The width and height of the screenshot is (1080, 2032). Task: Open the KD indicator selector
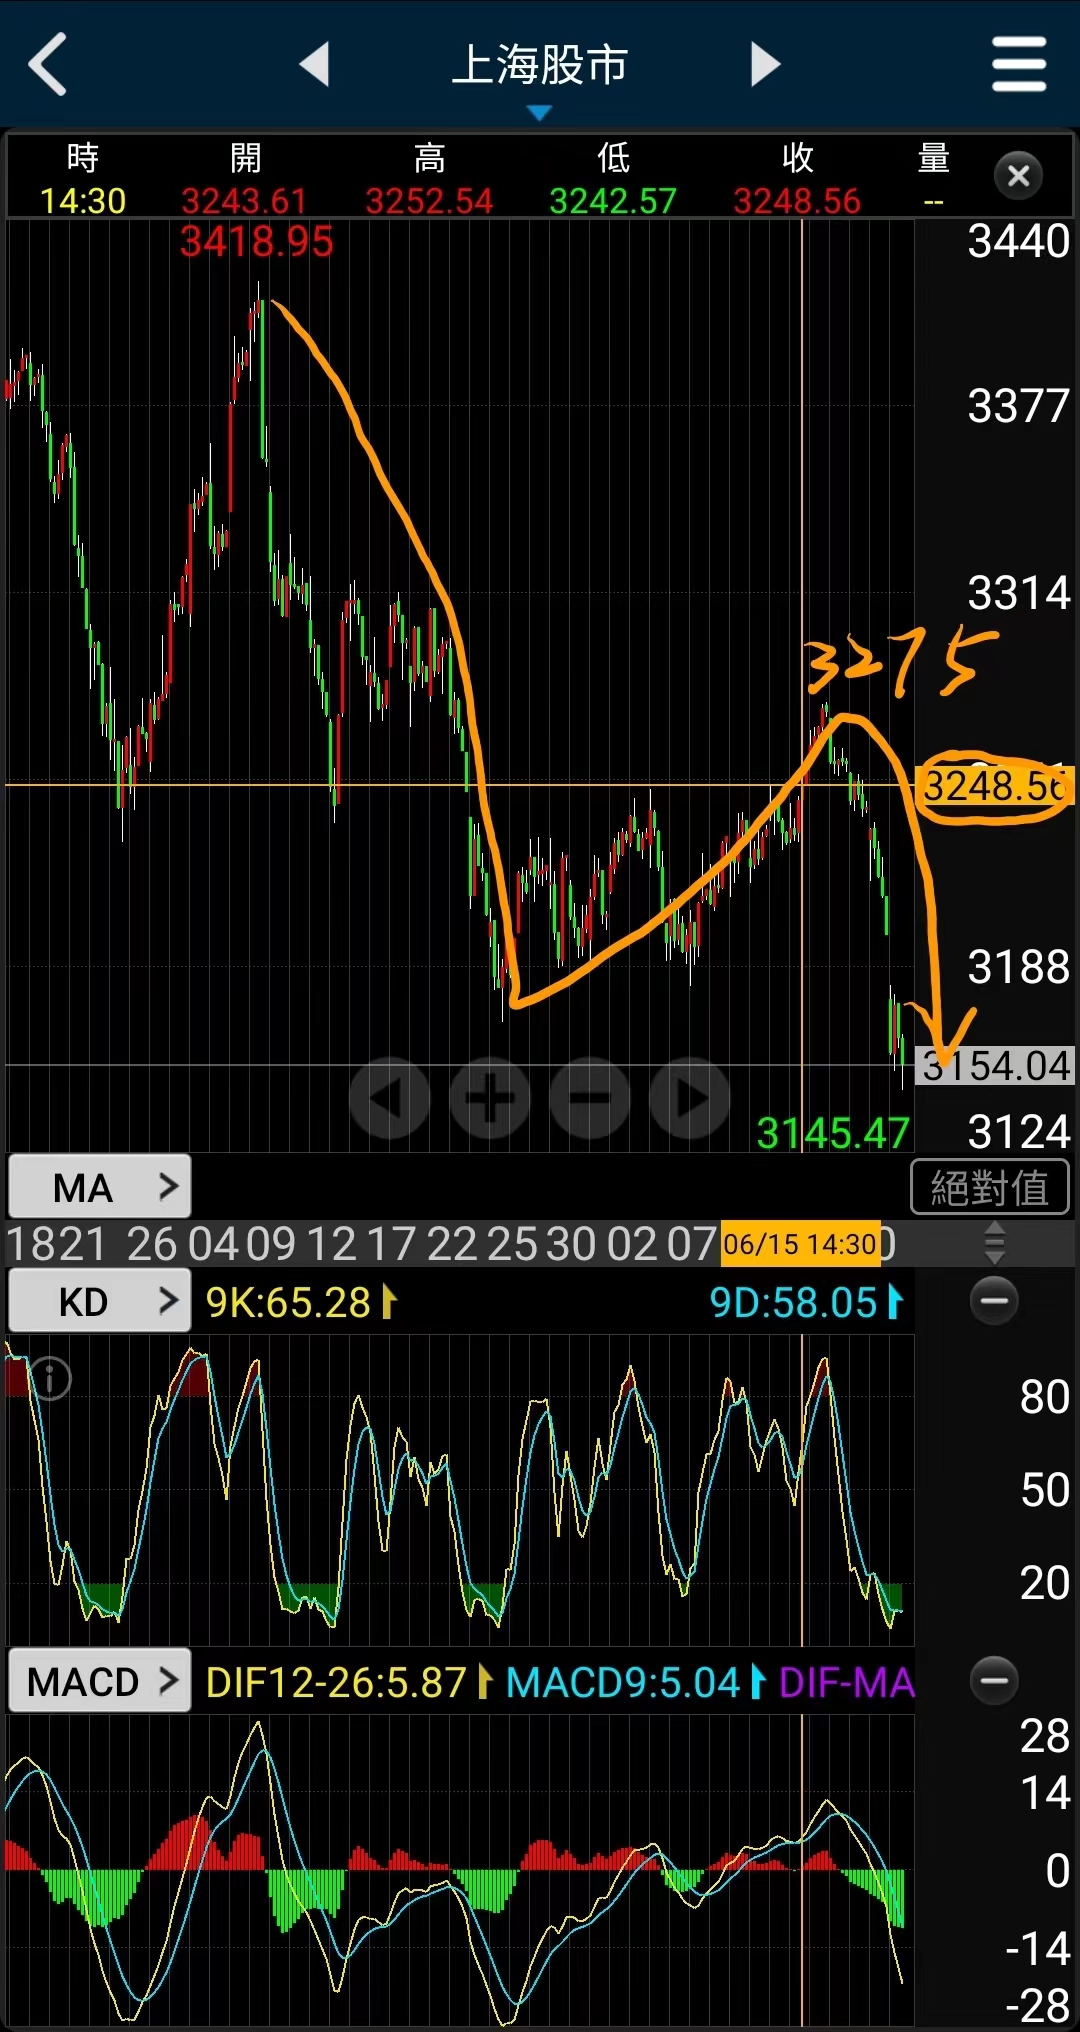point(99,1301)
